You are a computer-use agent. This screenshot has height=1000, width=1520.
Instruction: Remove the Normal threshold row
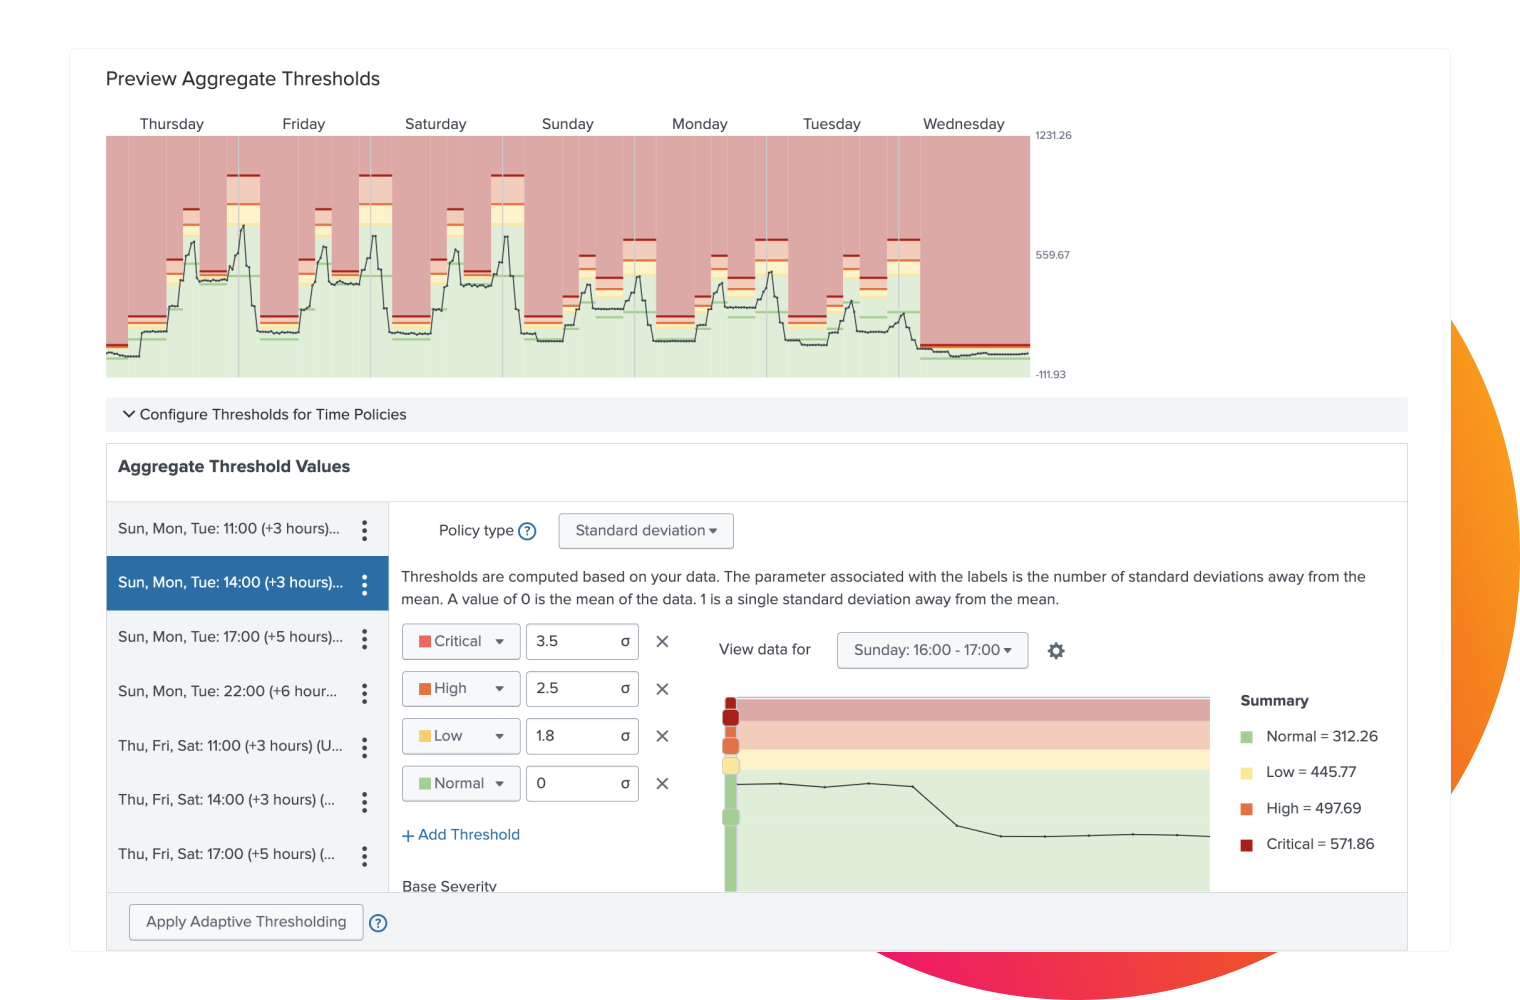pos(662,783)
